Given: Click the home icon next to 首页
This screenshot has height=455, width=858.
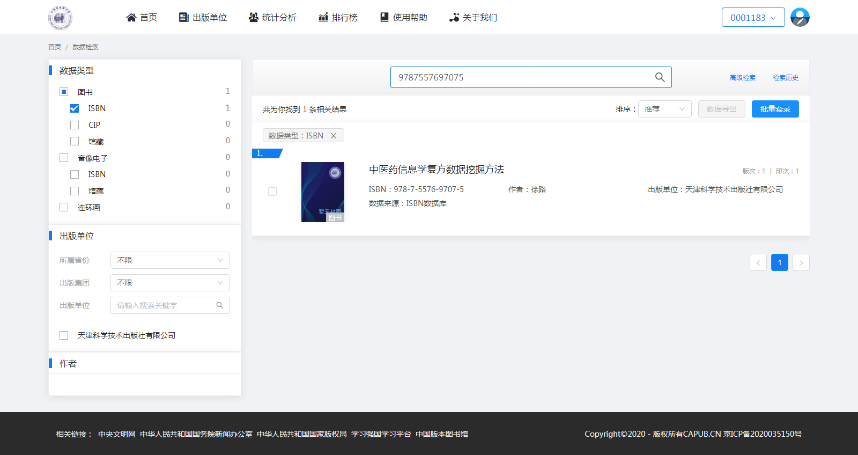Looking at the screenshot, I should tap(131, 18).
